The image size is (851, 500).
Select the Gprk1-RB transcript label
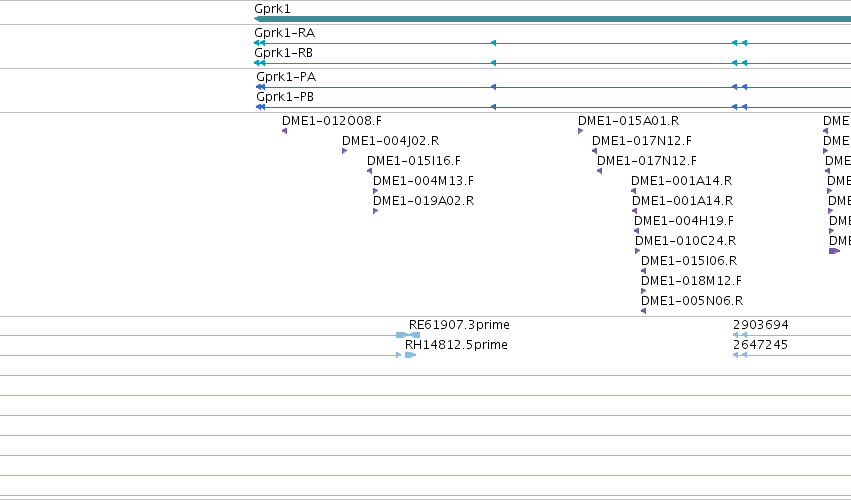pyautogui.click(x=283, y=53)
